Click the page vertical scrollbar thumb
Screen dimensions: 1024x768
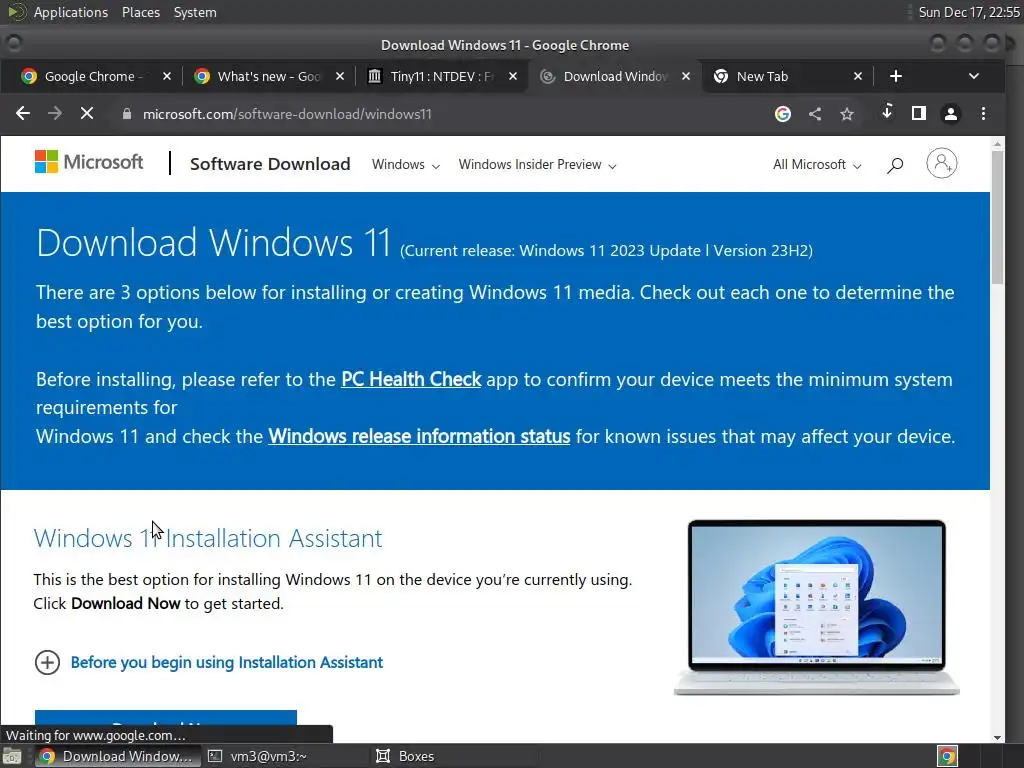[x=997, y=217]
